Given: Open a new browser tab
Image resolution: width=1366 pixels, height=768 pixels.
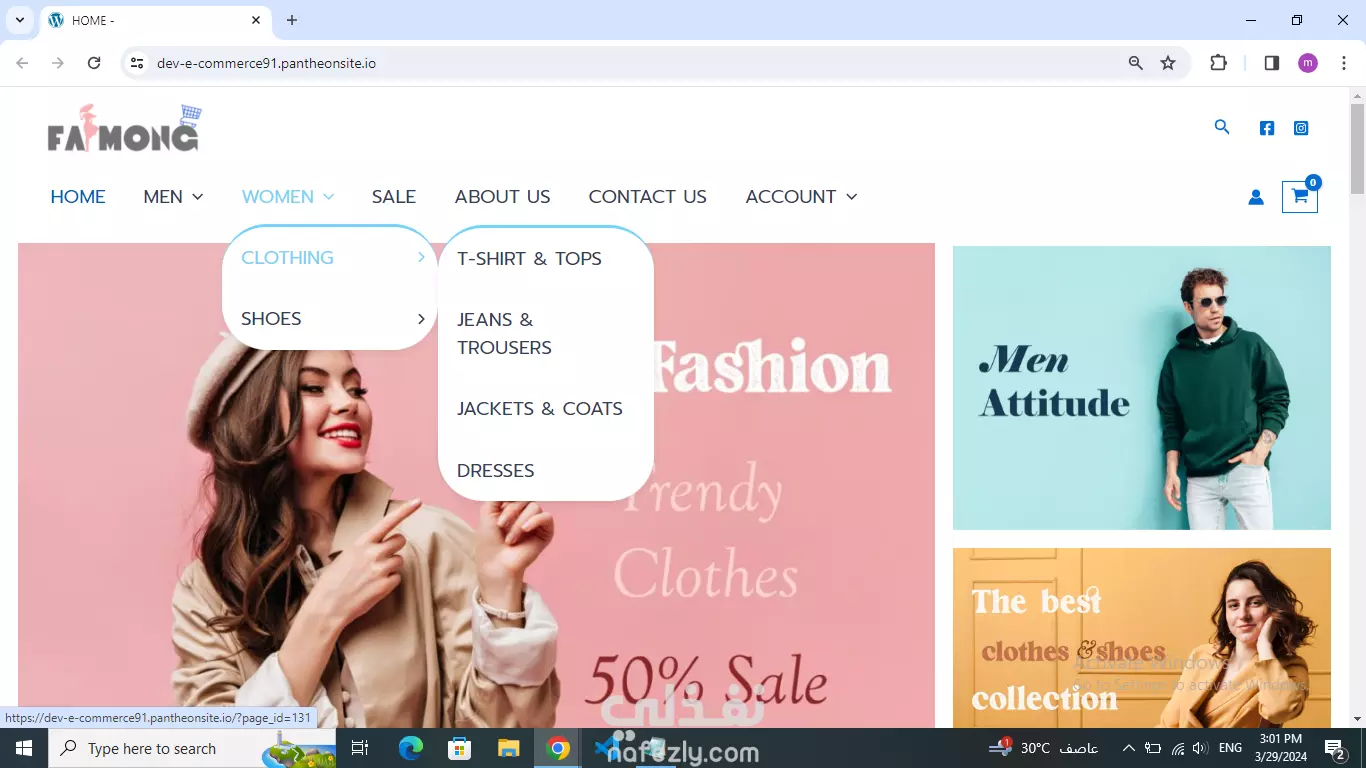Looking at the screenshot, I should click(292, 20).
